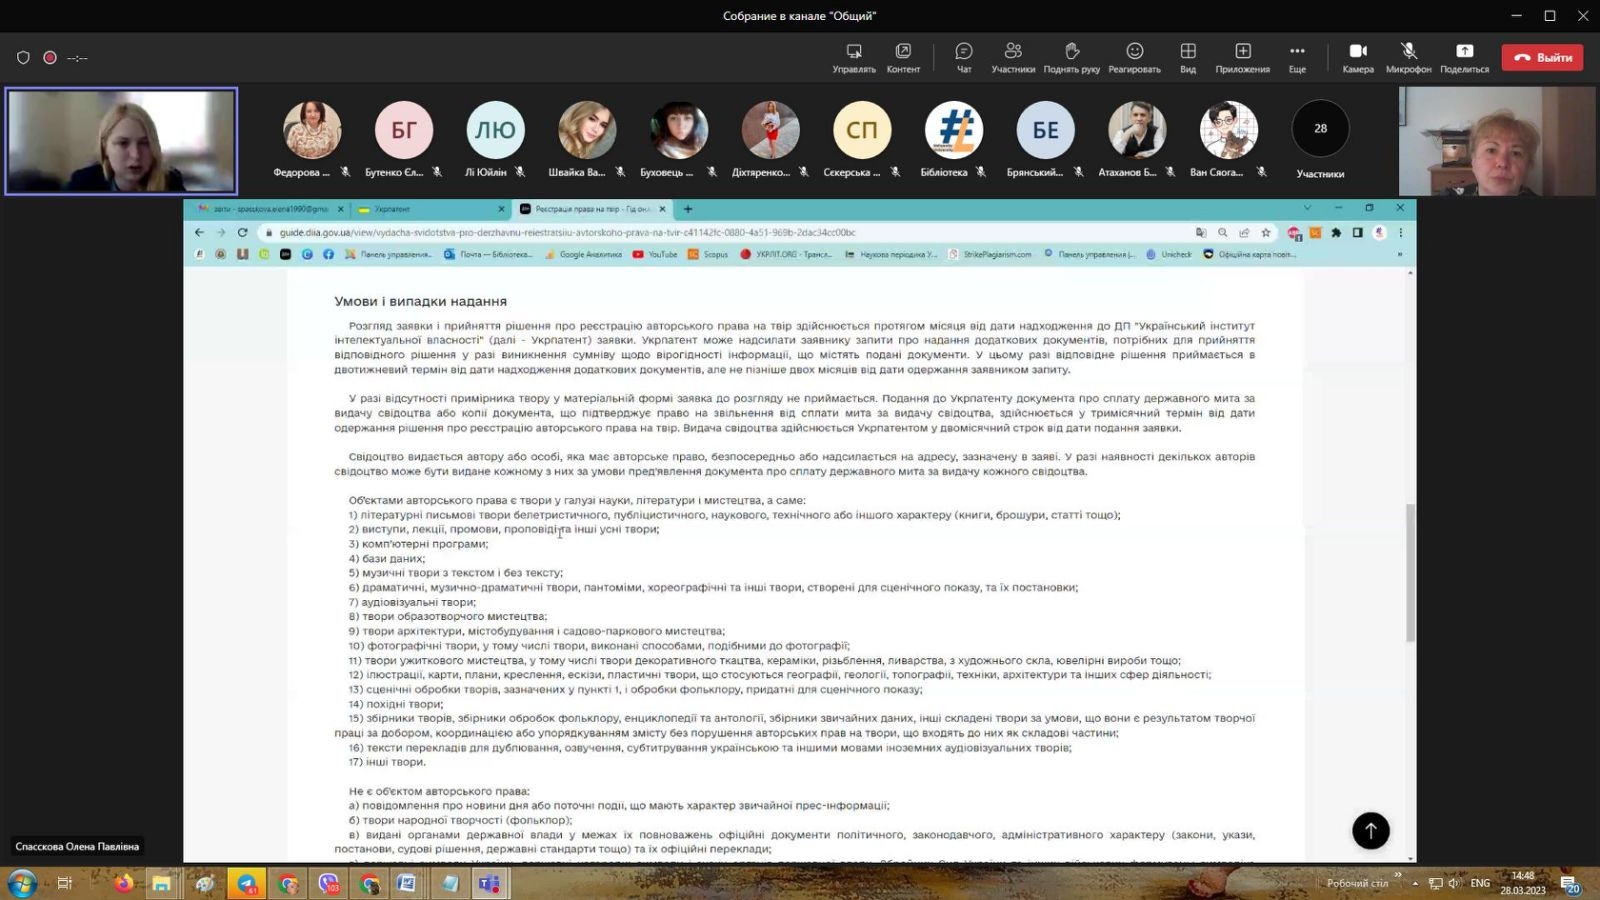
Task: Select Бутенко participant avatar БГ
Action: click(x=404, y=129)
